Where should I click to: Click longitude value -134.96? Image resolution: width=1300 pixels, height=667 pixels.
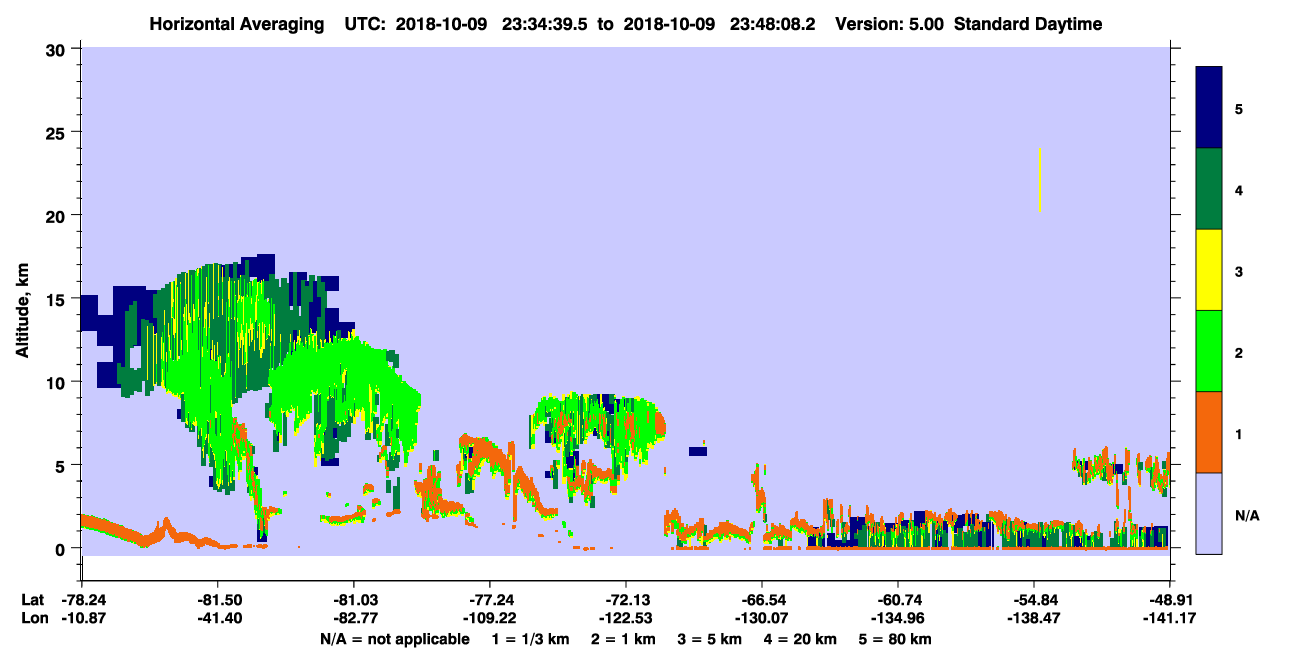tap(898, 619)
